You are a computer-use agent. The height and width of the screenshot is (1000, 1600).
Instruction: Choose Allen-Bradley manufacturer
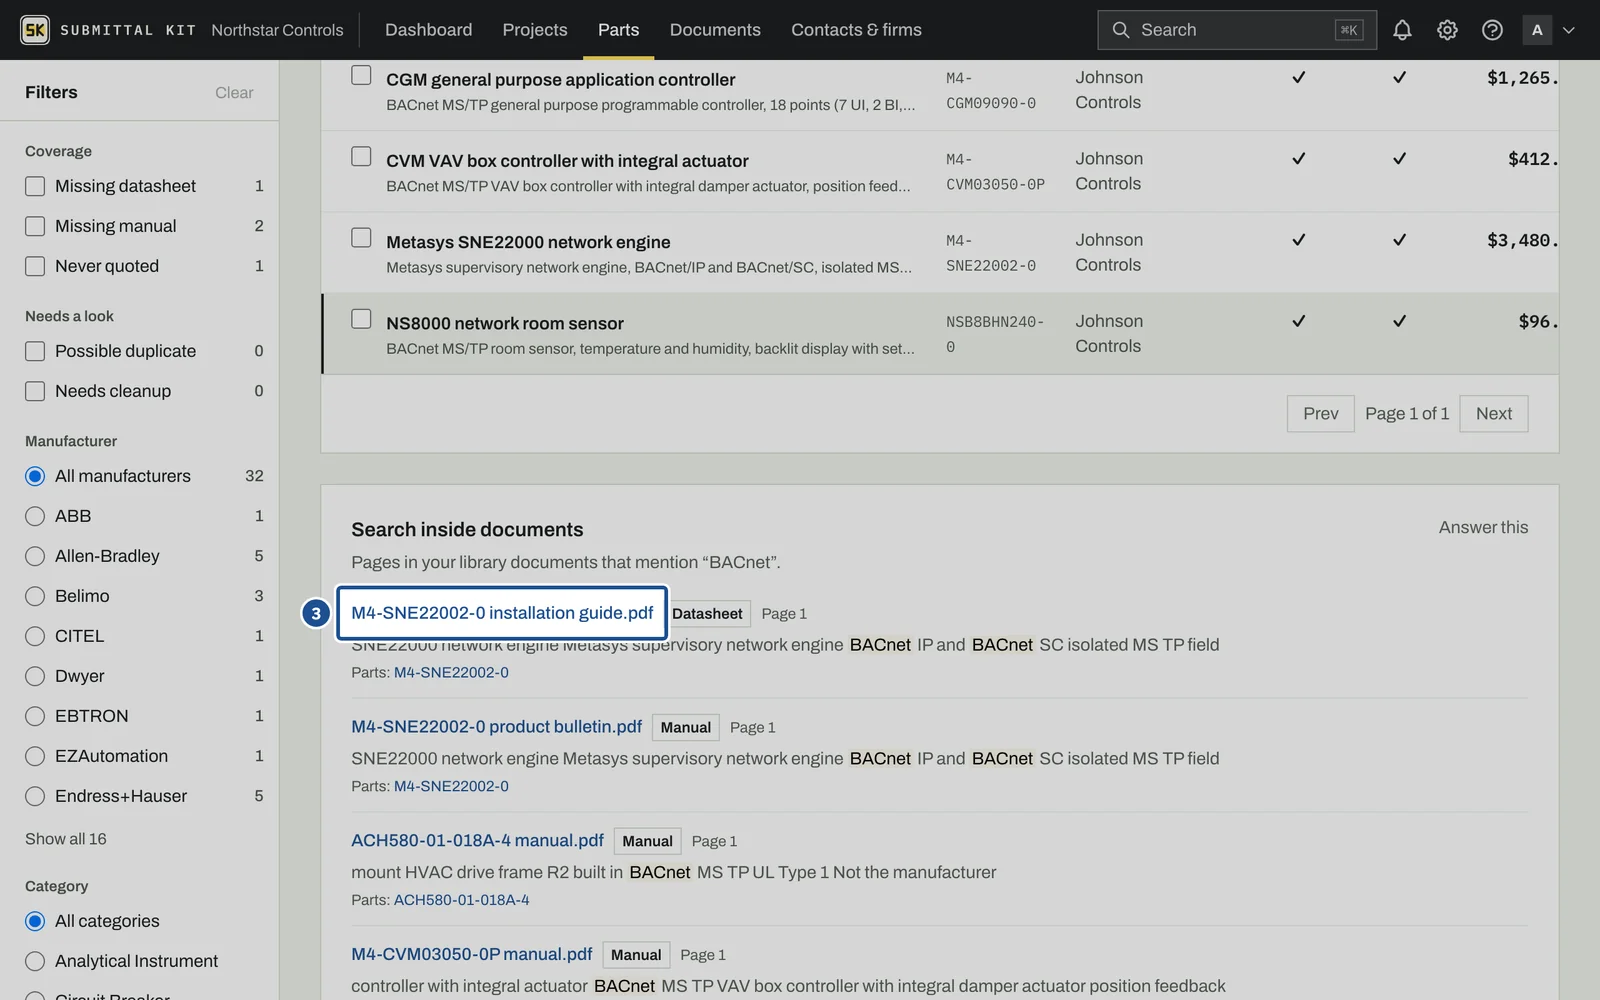coord(35,556)
